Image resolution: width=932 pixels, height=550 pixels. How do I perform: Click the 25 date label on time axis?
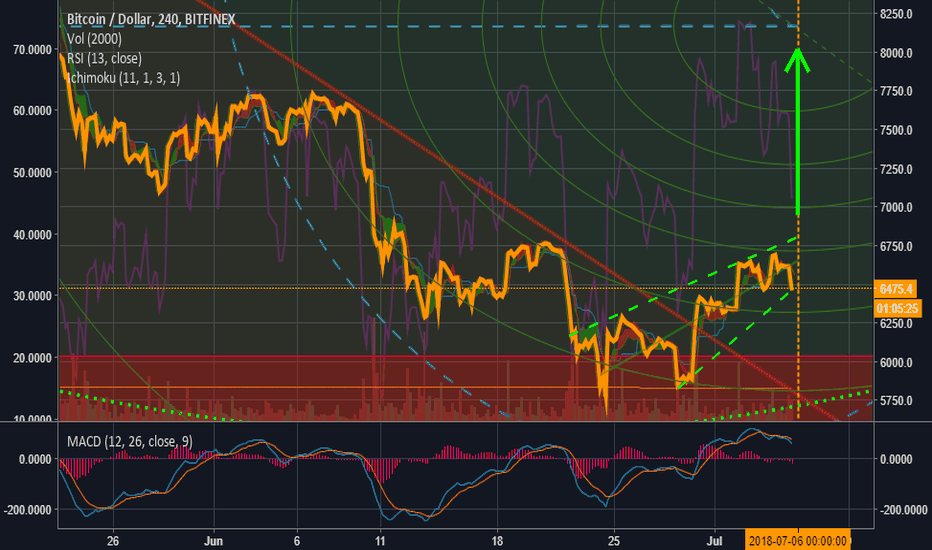coord(613,541)
